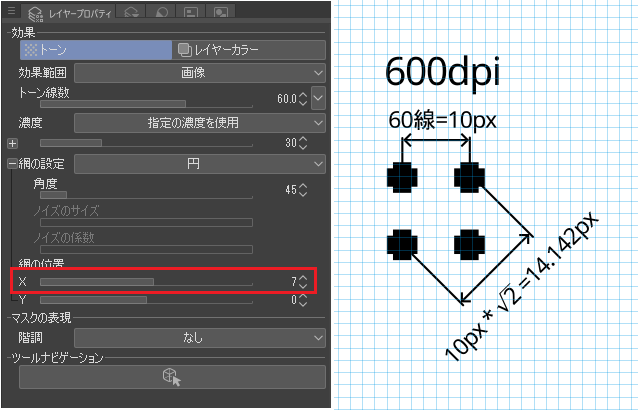
Task: Open the 効果範囲 dropdown
Action: (200, 72)
